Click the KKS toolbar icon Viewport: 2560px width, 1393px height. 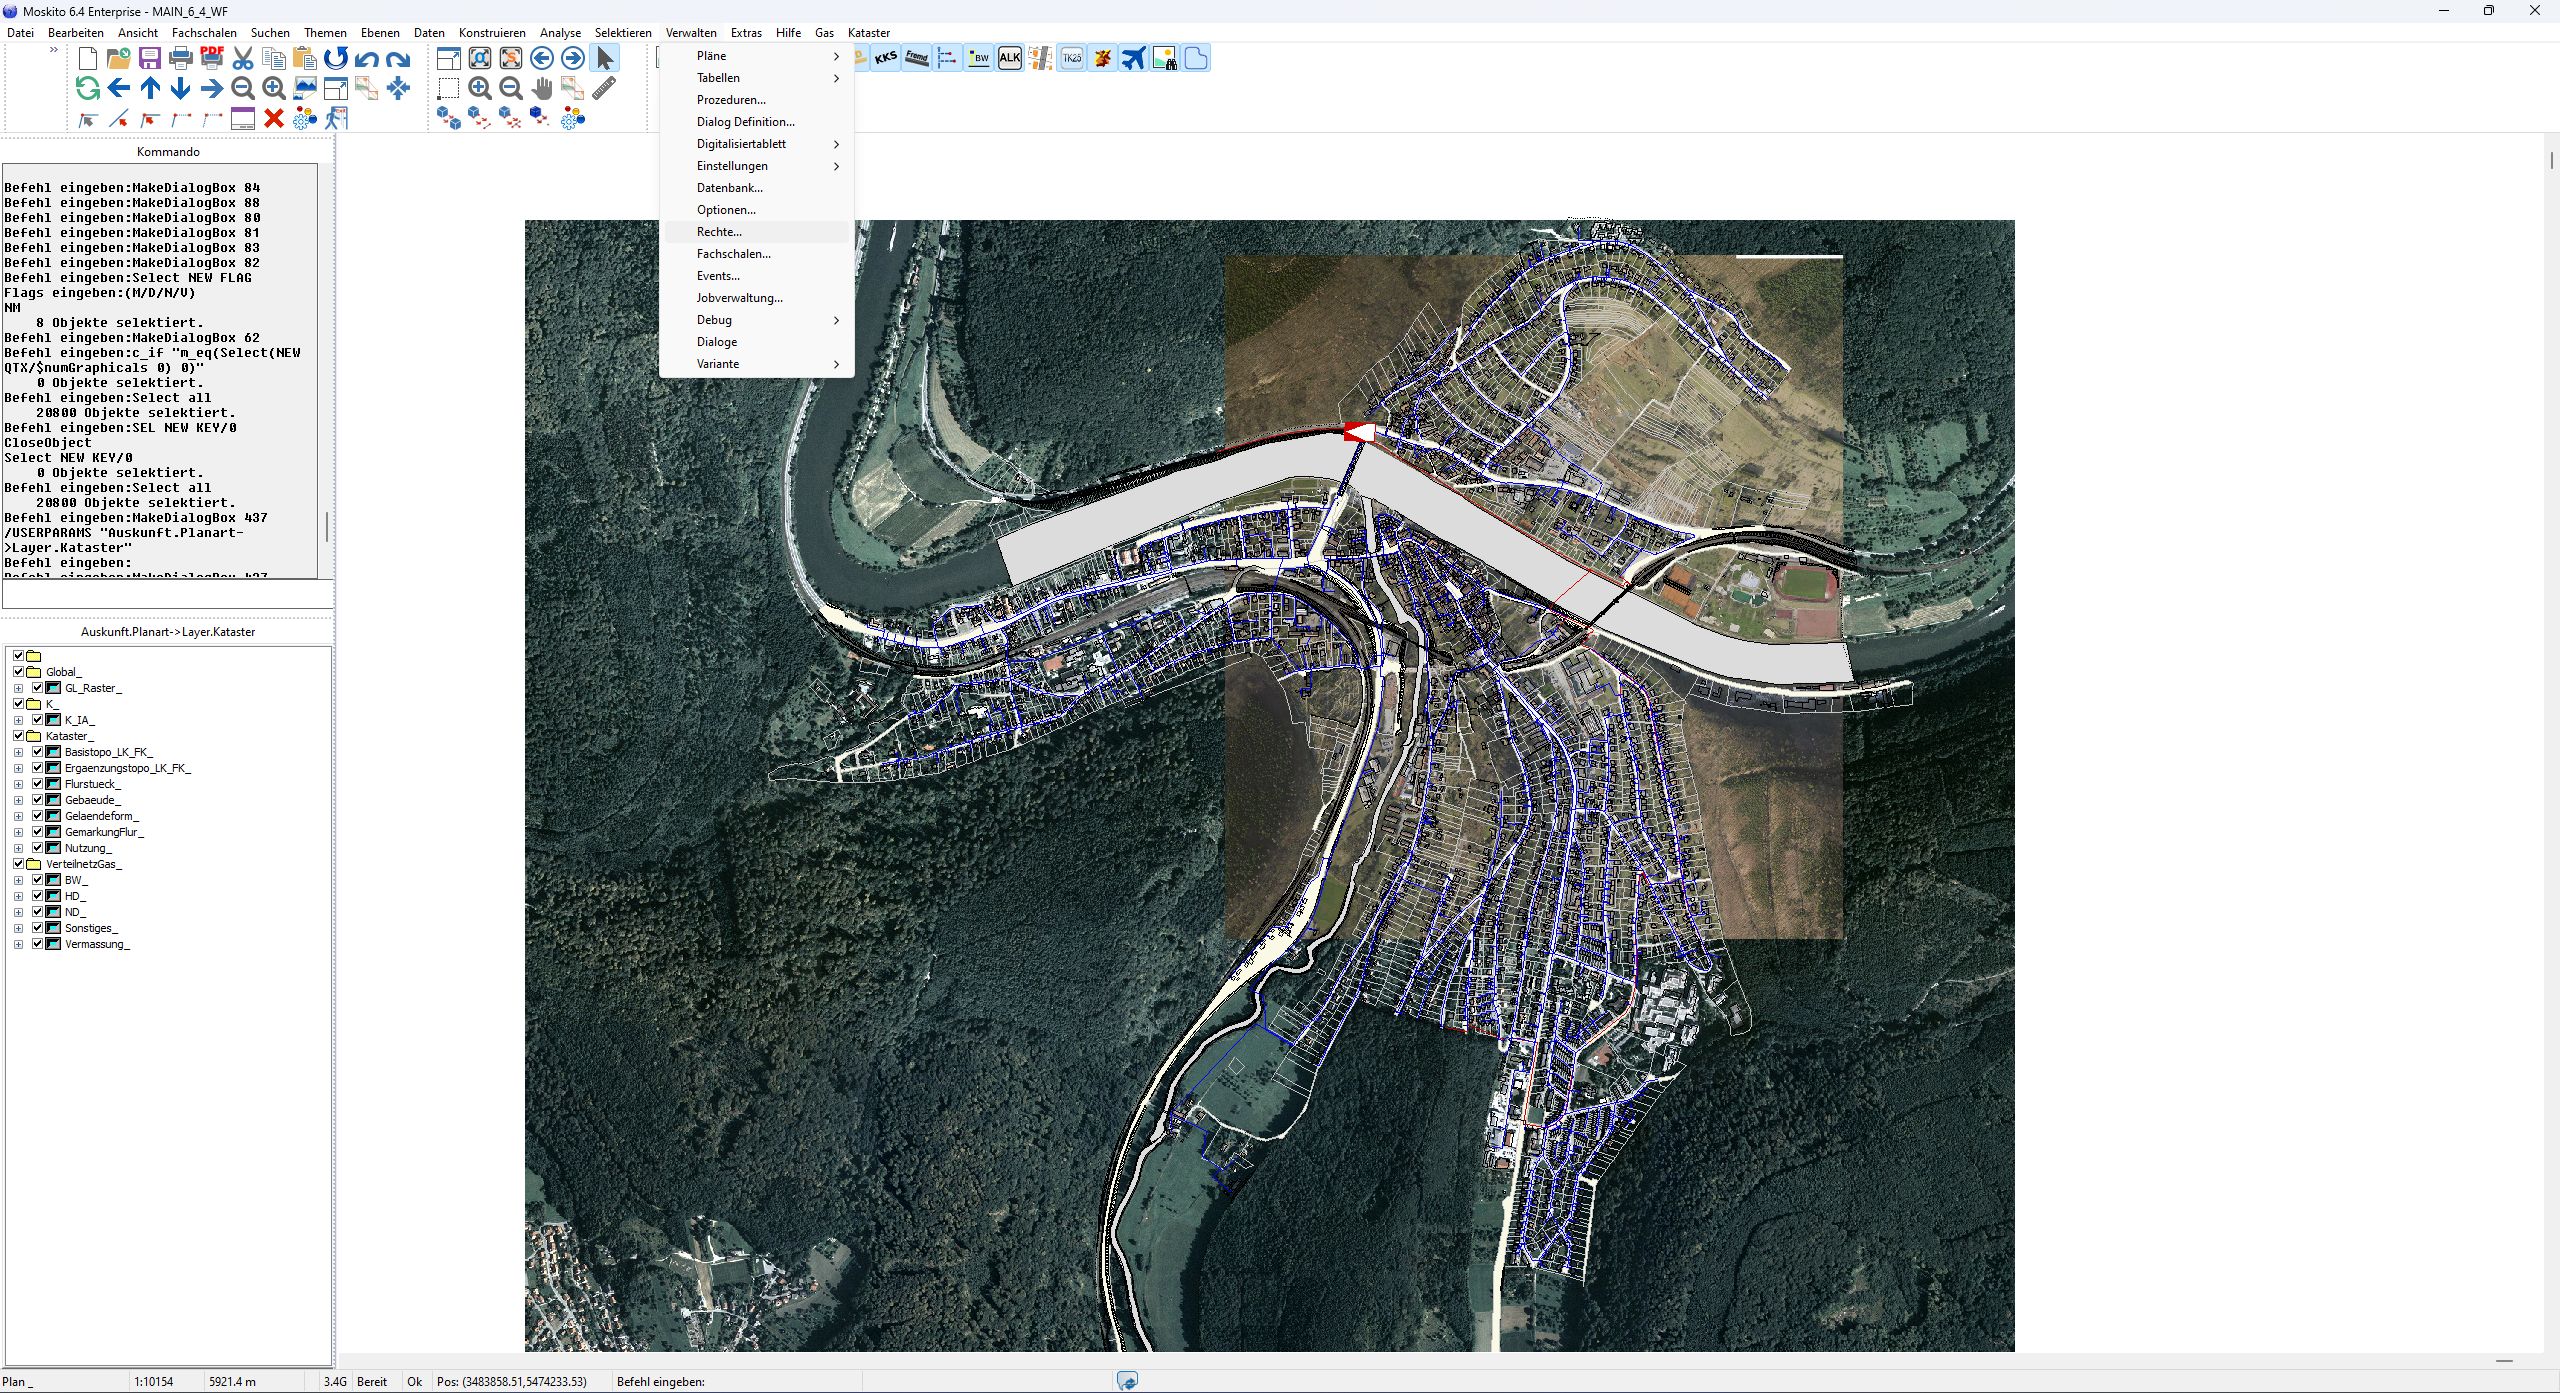[885, 58]
